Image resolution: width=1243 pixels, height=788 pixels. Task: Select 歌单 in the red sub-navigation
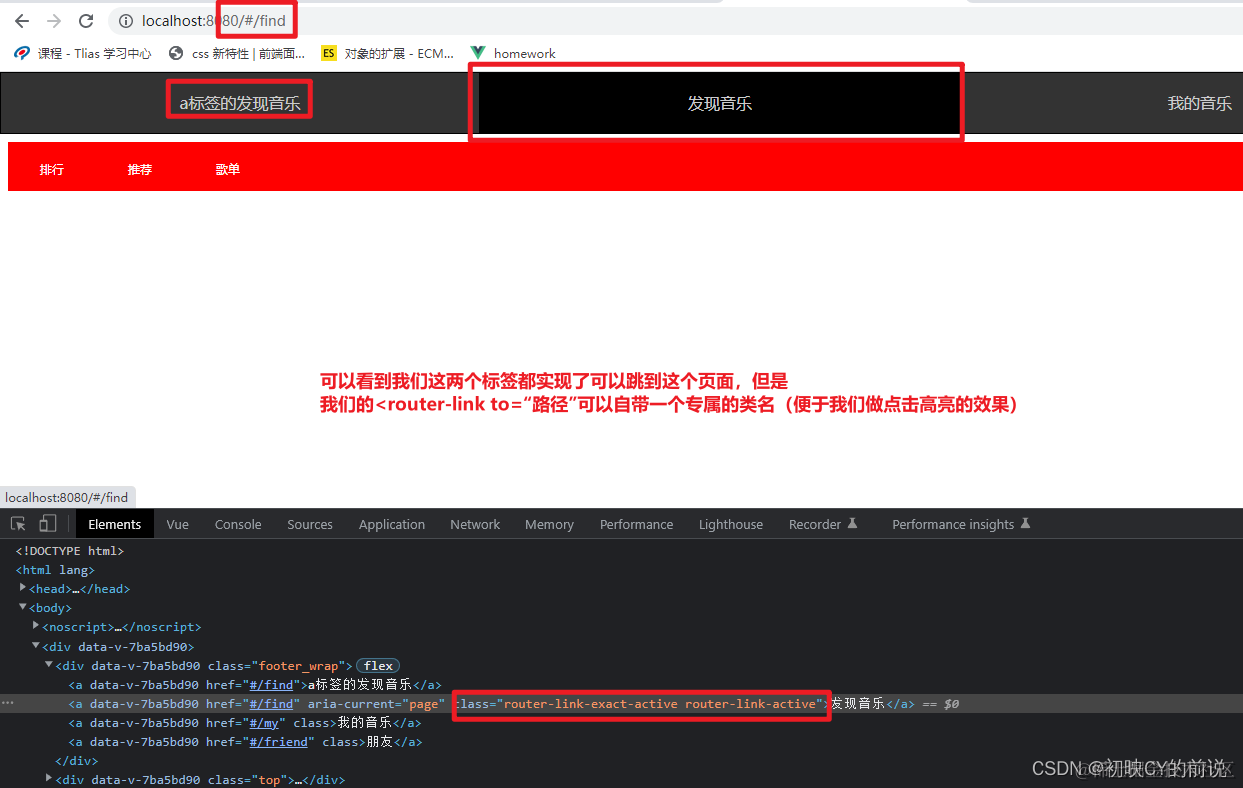click(x=228, y=170)
